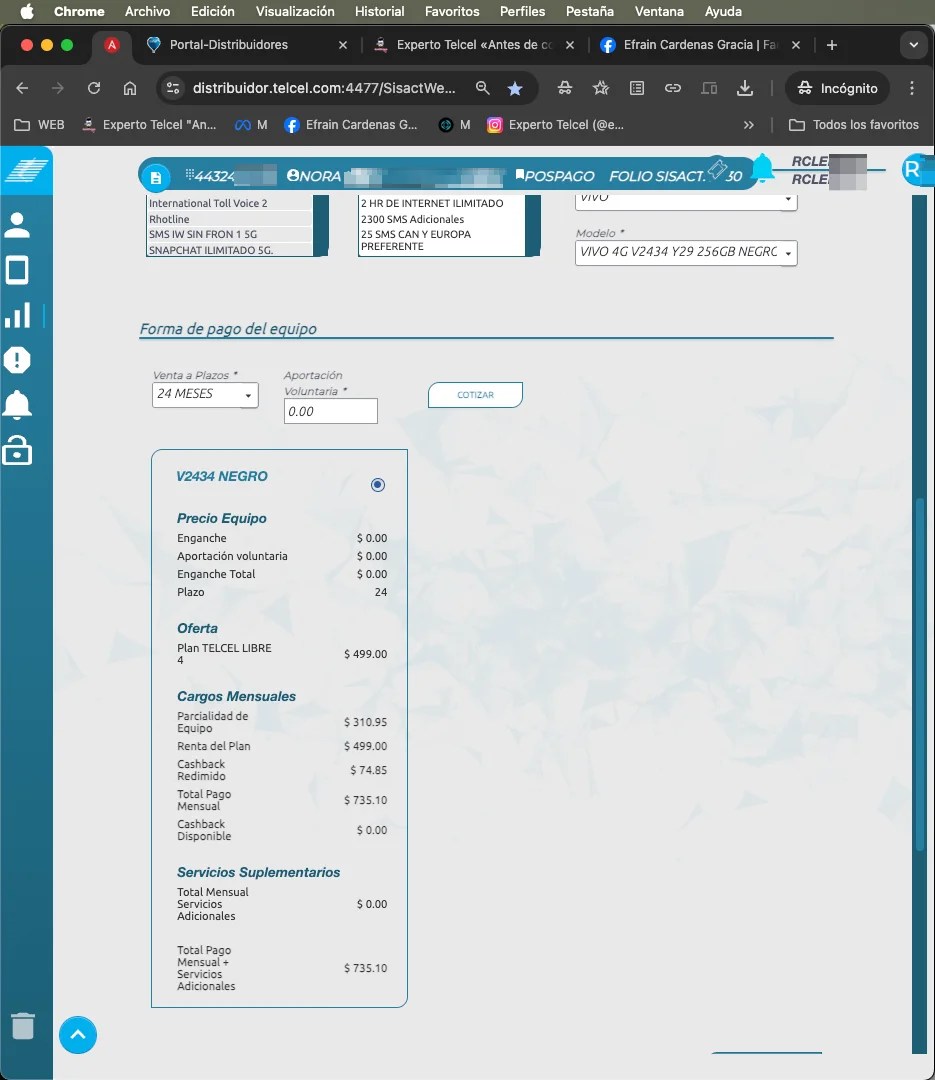Click the document icon in header bar
Screen dimensions: 935x1080
156,178
